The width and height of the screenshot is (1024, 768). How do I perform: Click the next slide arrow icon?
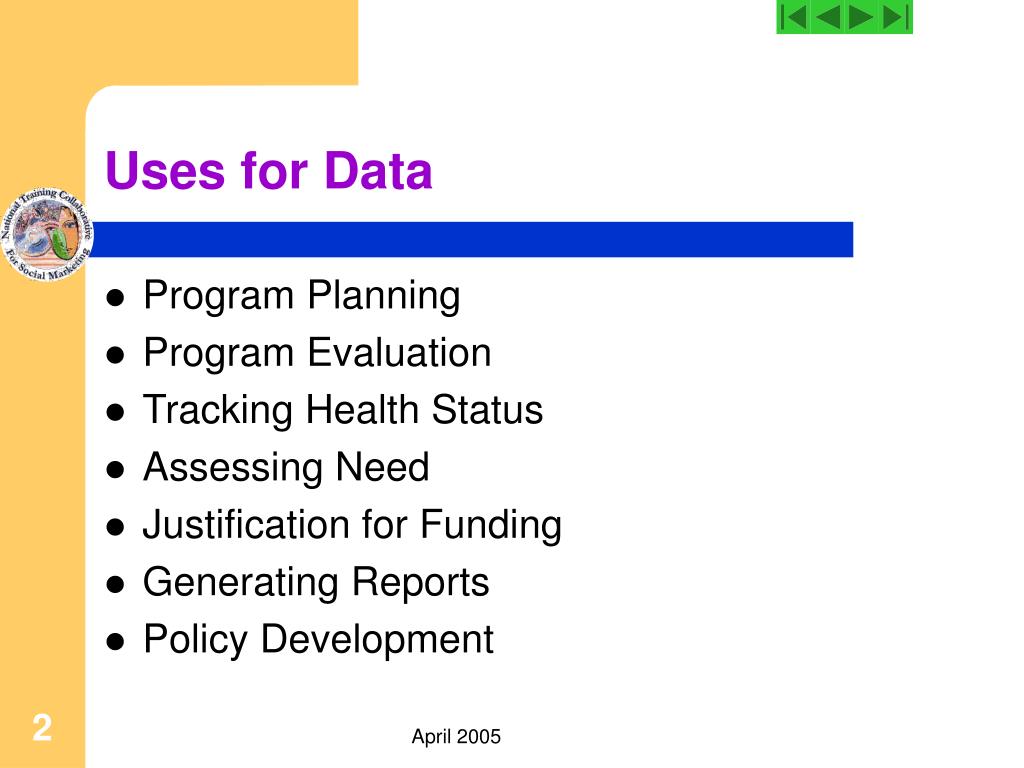click(x=861, y=17)
